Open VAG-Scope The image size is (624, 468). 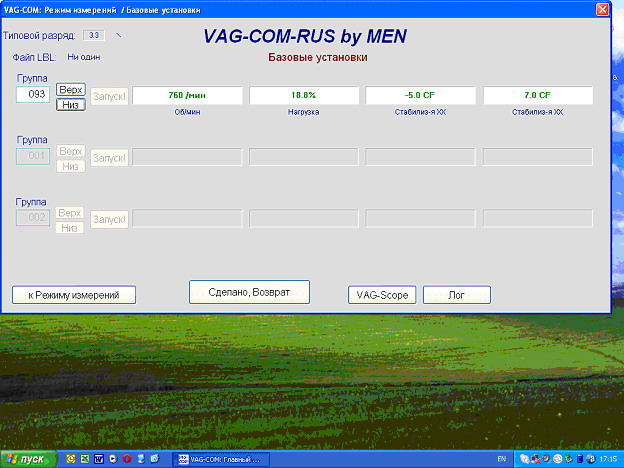pyautogui.click(x=381, y=295)
